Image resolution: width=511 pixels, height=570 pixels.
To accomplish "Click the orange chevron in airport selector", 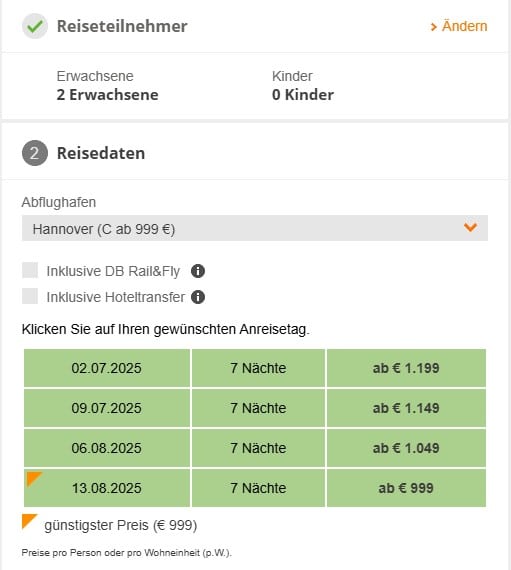I will (x=470, y=228).
